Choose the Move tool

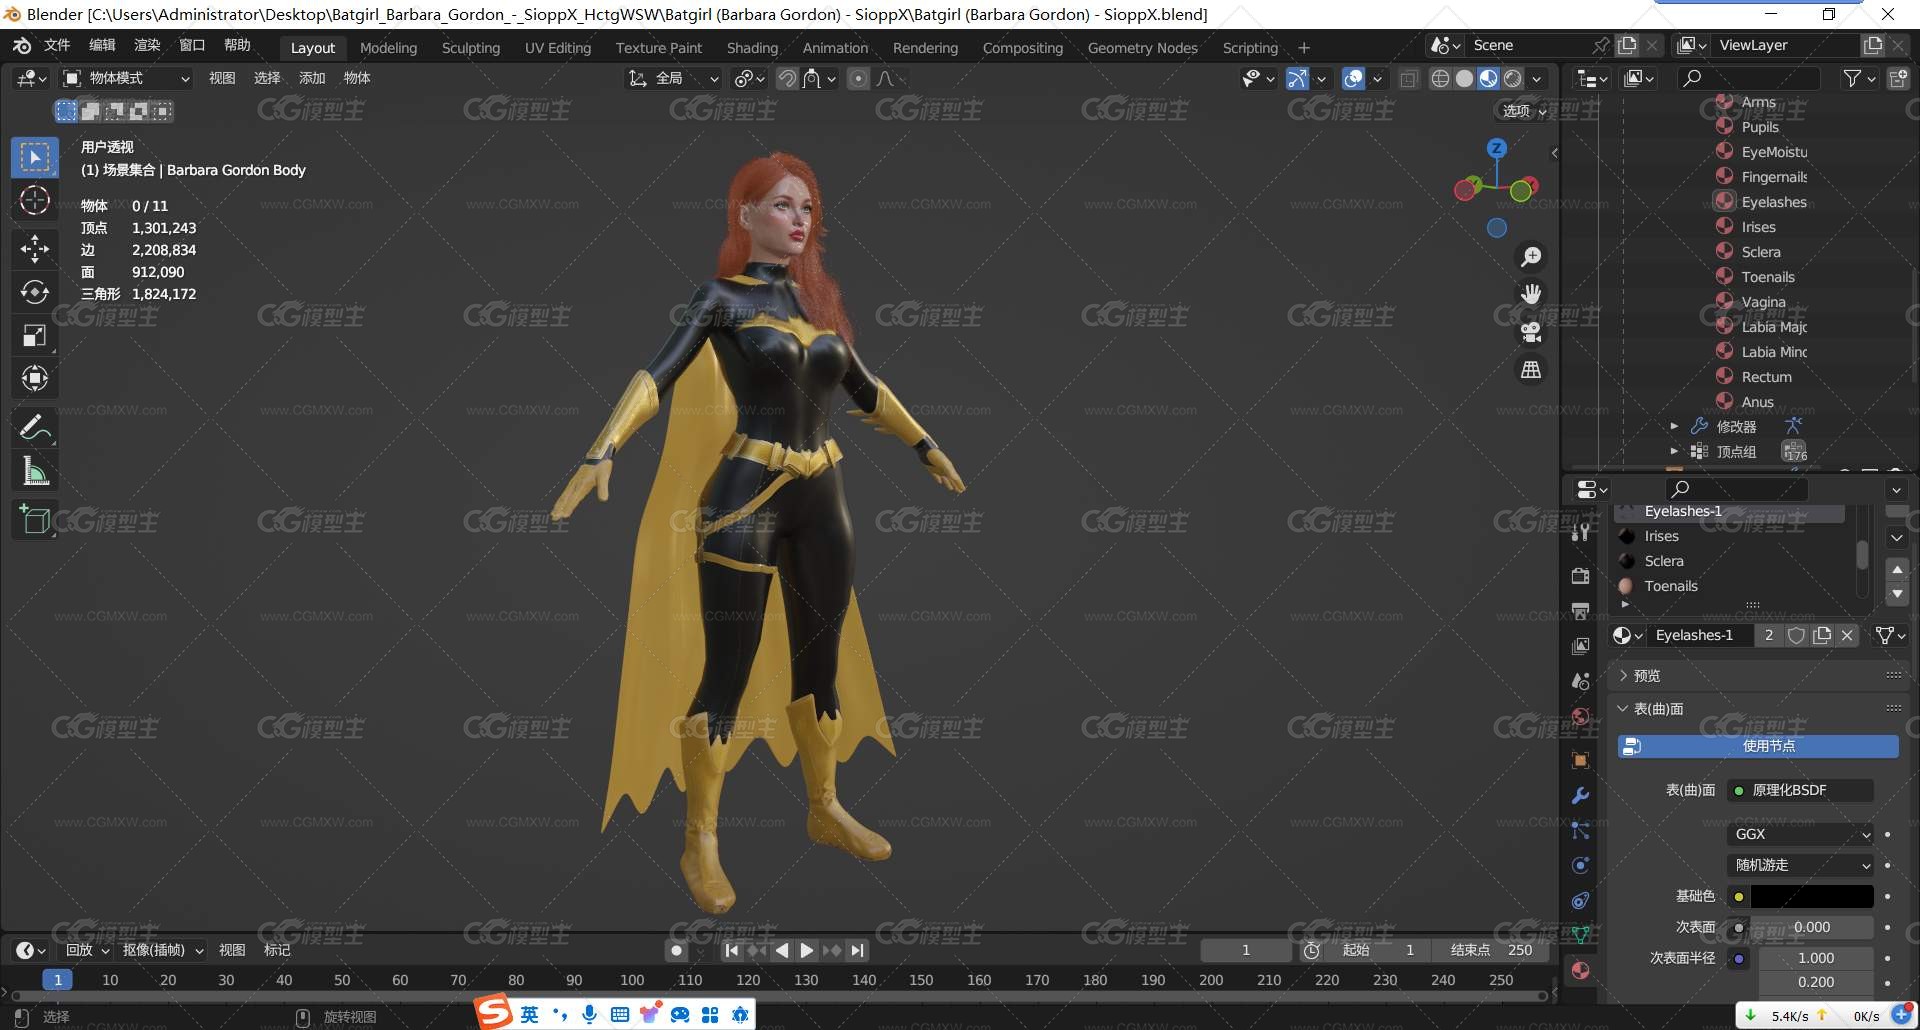35,248
